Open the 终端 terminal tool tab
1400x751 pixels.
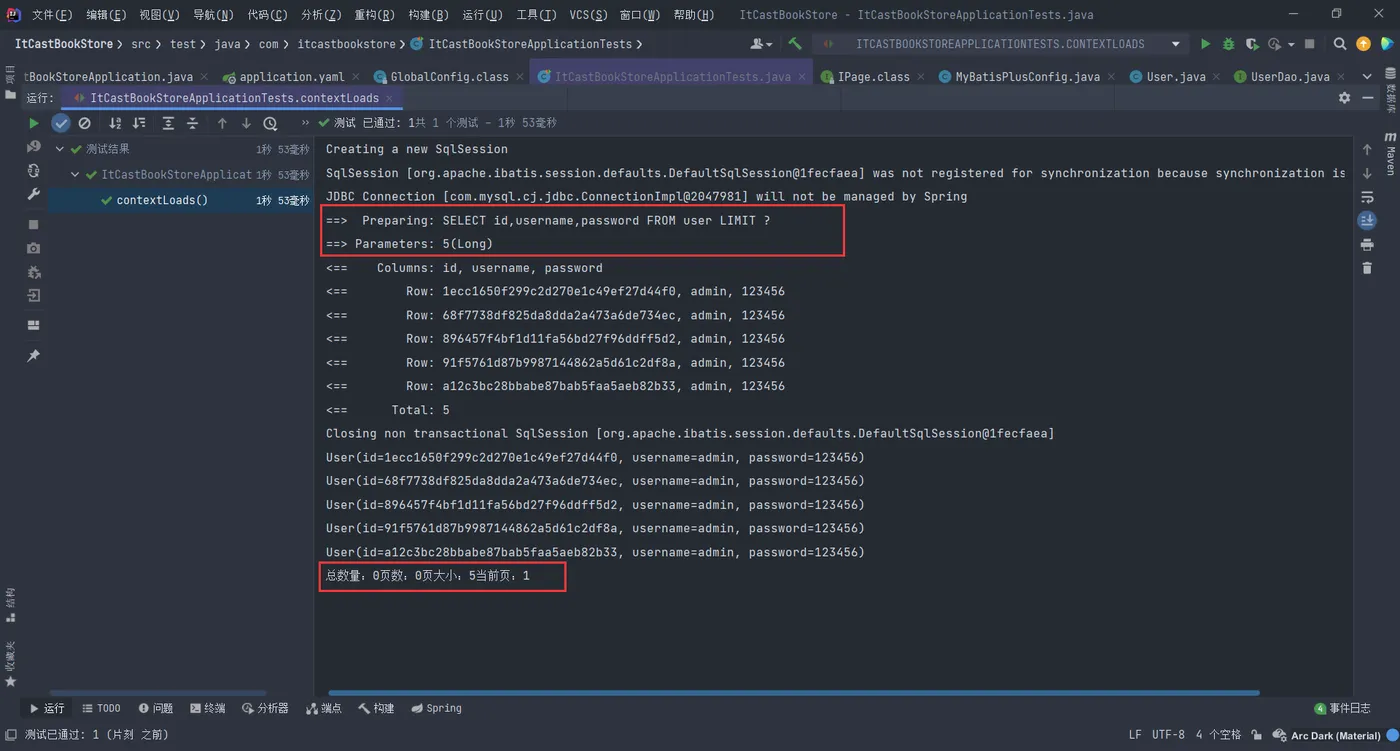tap(208, 708)
